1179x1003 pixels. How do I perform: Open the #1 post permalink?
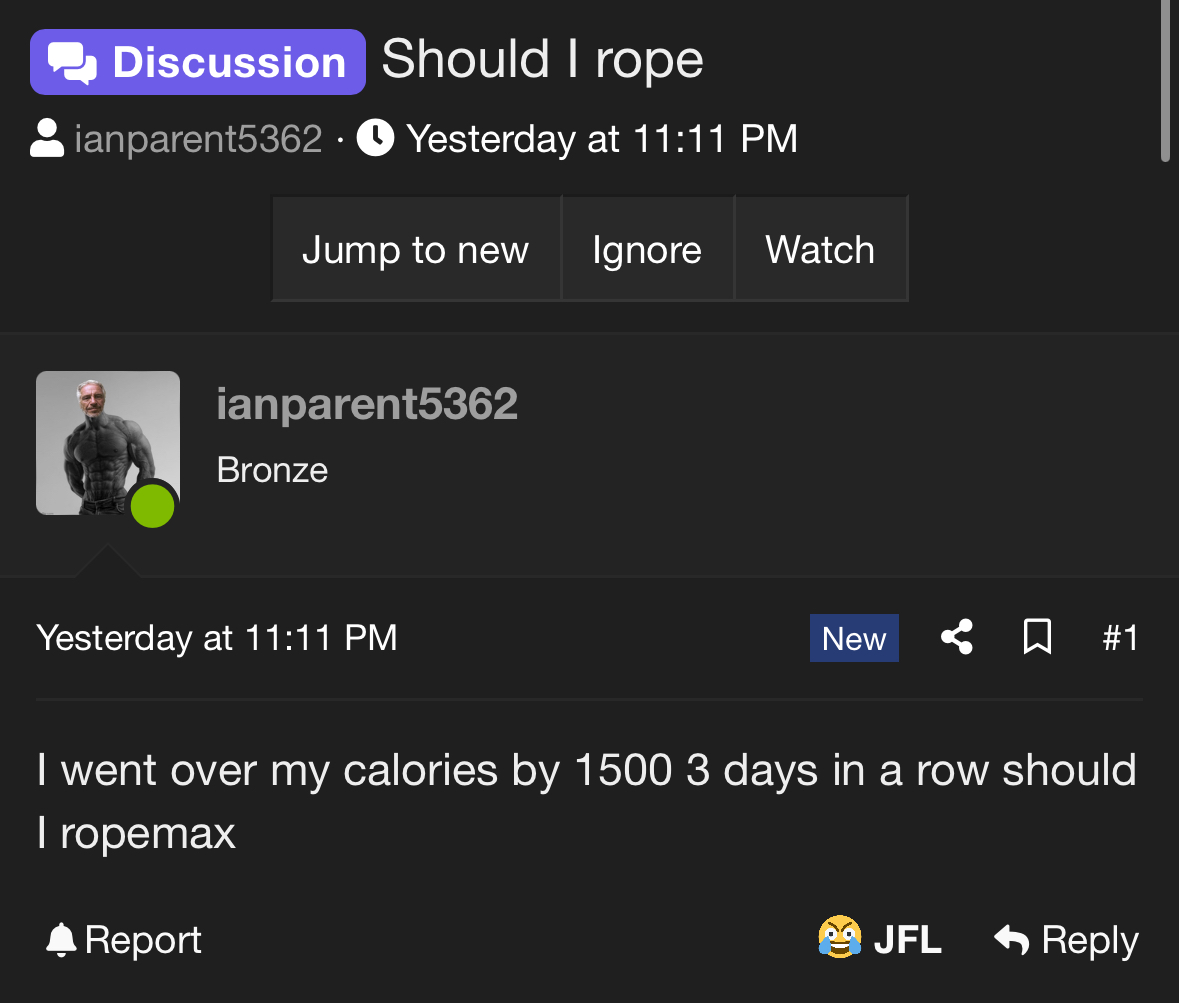click(1120, 638)
